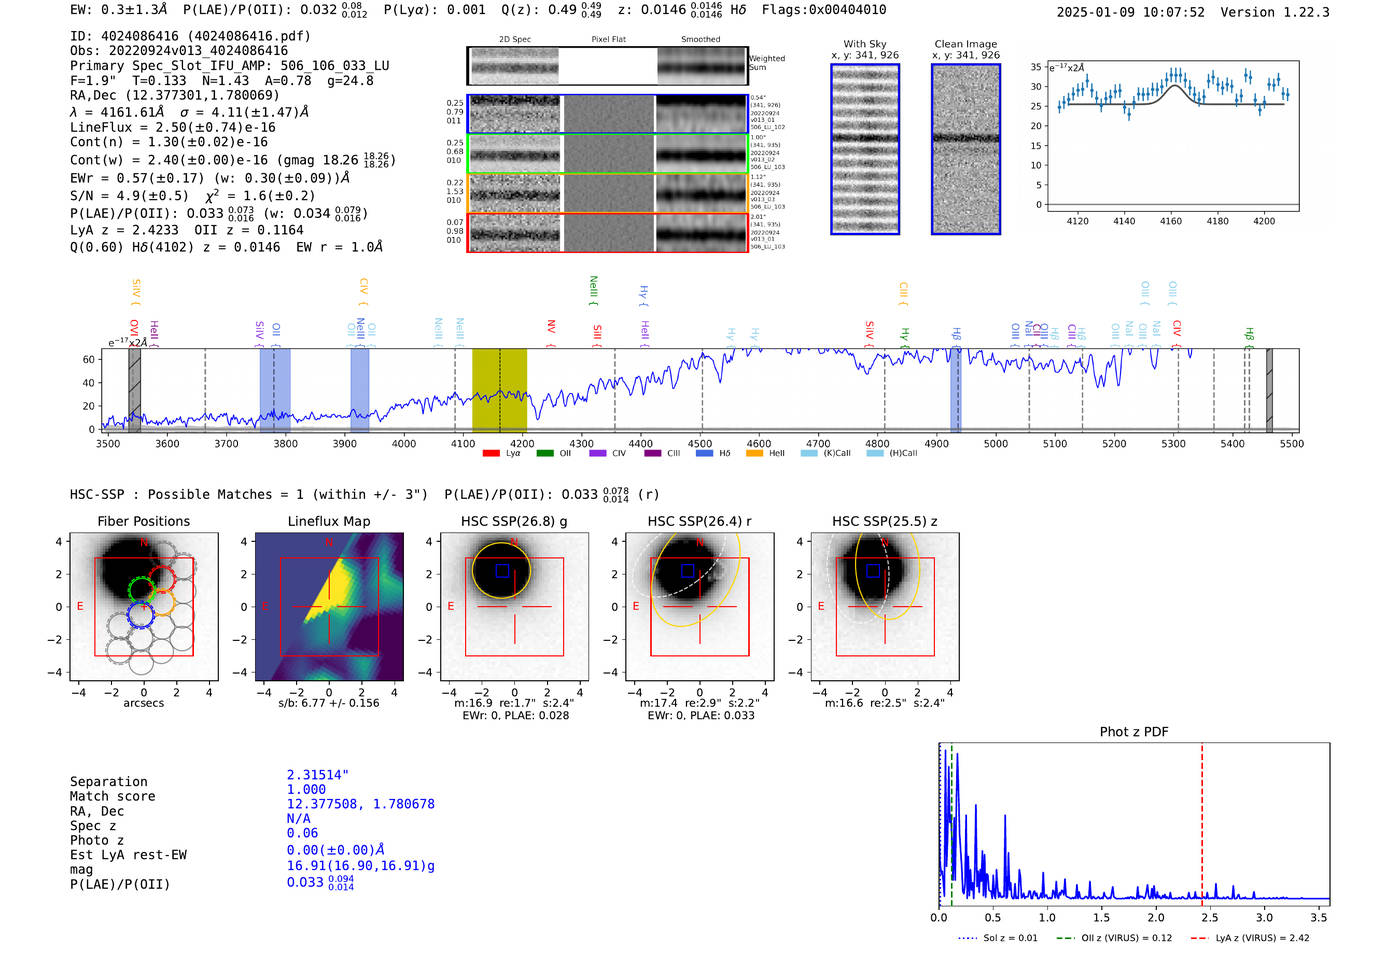Click the 's/b: 6.77 +/- 0.156' caption

point(329,703)
